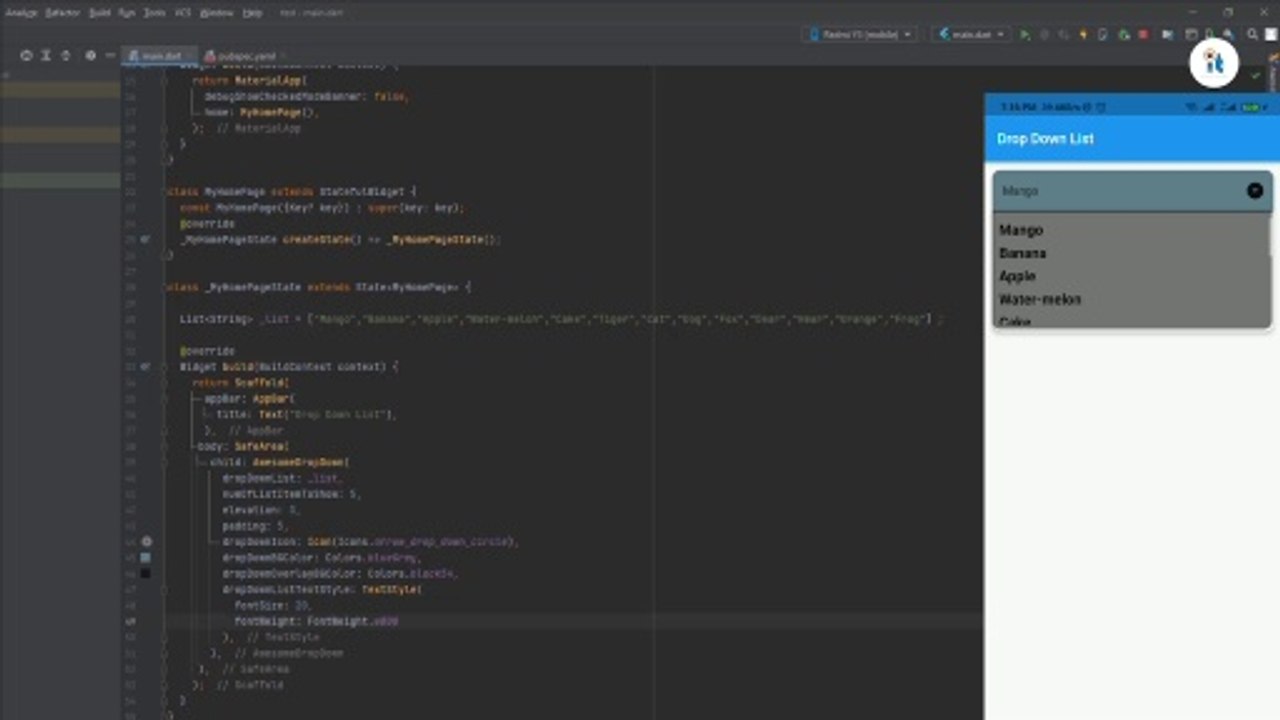The width and height of the screenshot is (1280, 720).
Task: Open the Window menu
Action: click(216, 13)
